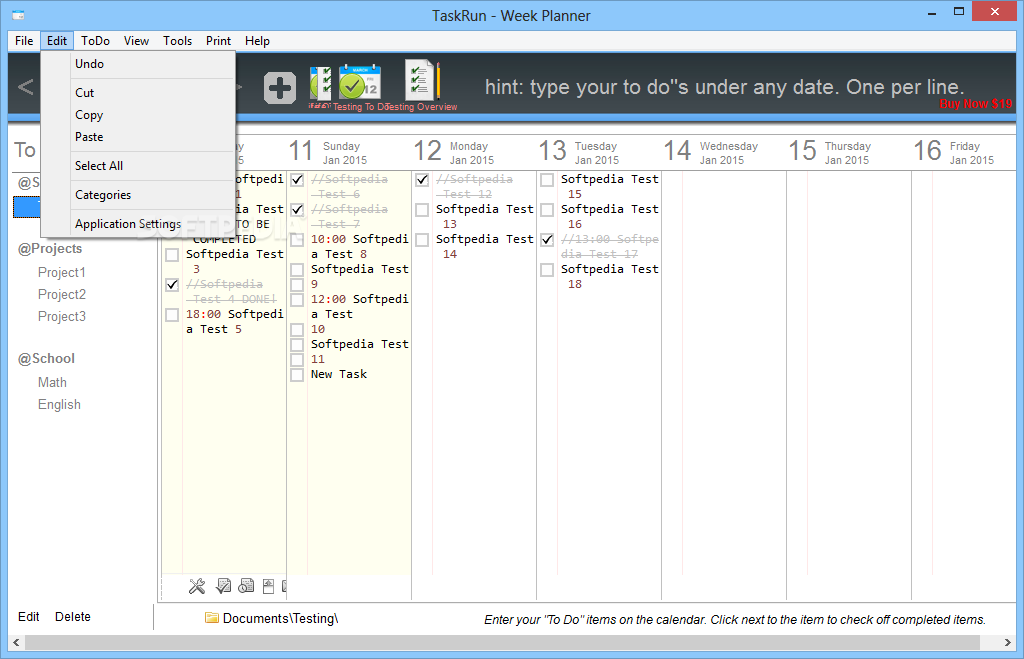Viewport: 1024px width, 659px height.
Task: Click the checkmarked document icon below Saturday column
Action: [223, 586]
